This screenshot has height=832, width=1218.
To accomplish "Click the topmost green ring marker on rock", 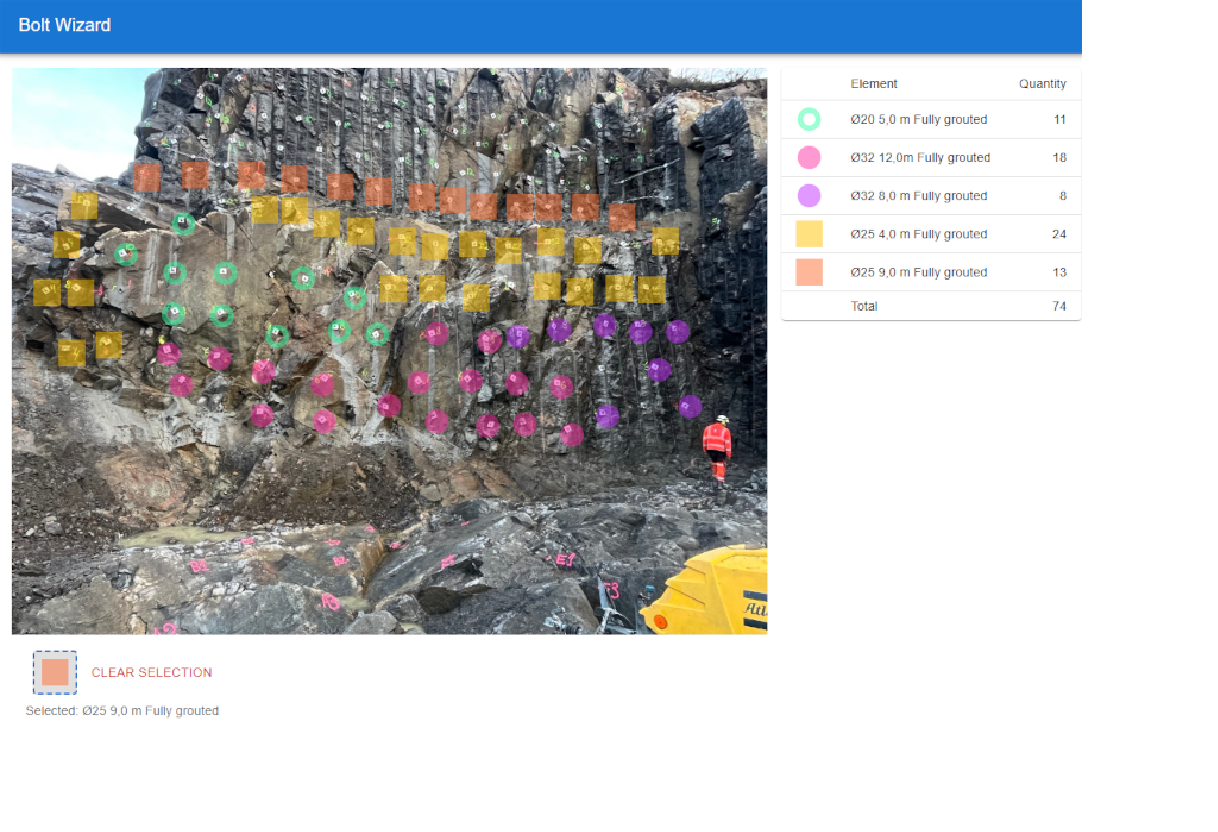I will (x=183, y=223).
